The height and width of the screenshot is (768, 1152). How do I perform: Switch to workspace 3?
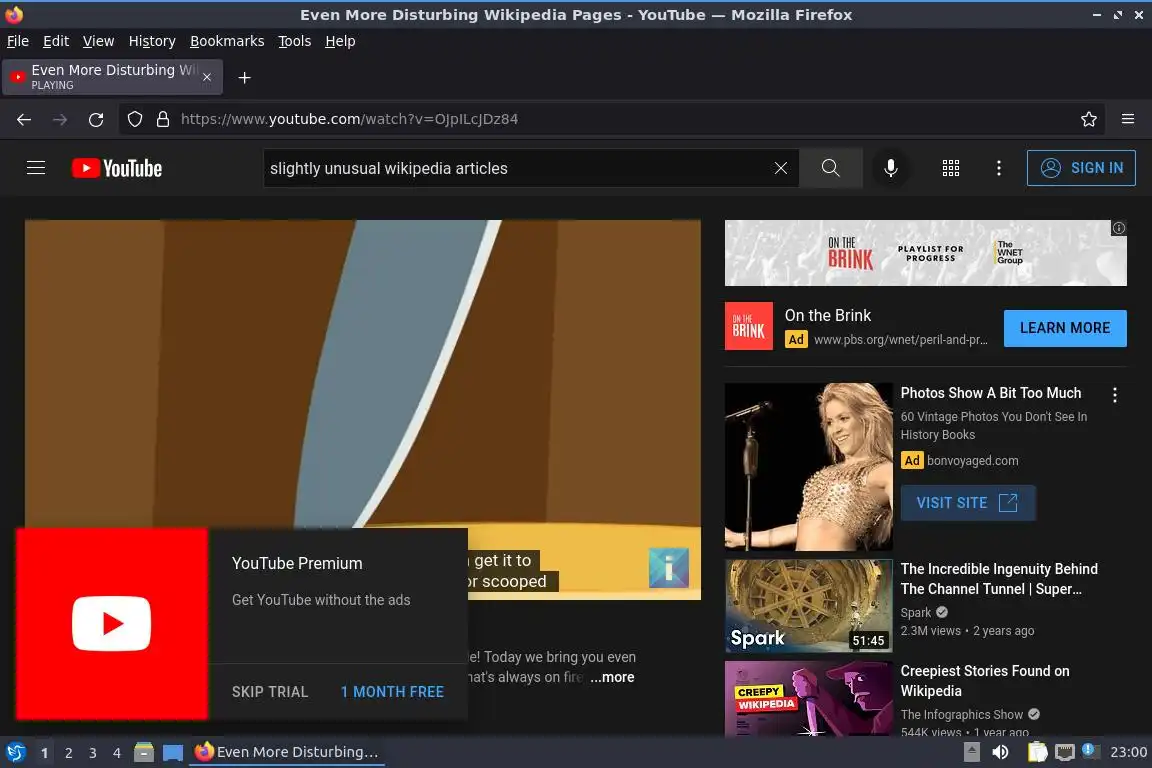[93, 753]
